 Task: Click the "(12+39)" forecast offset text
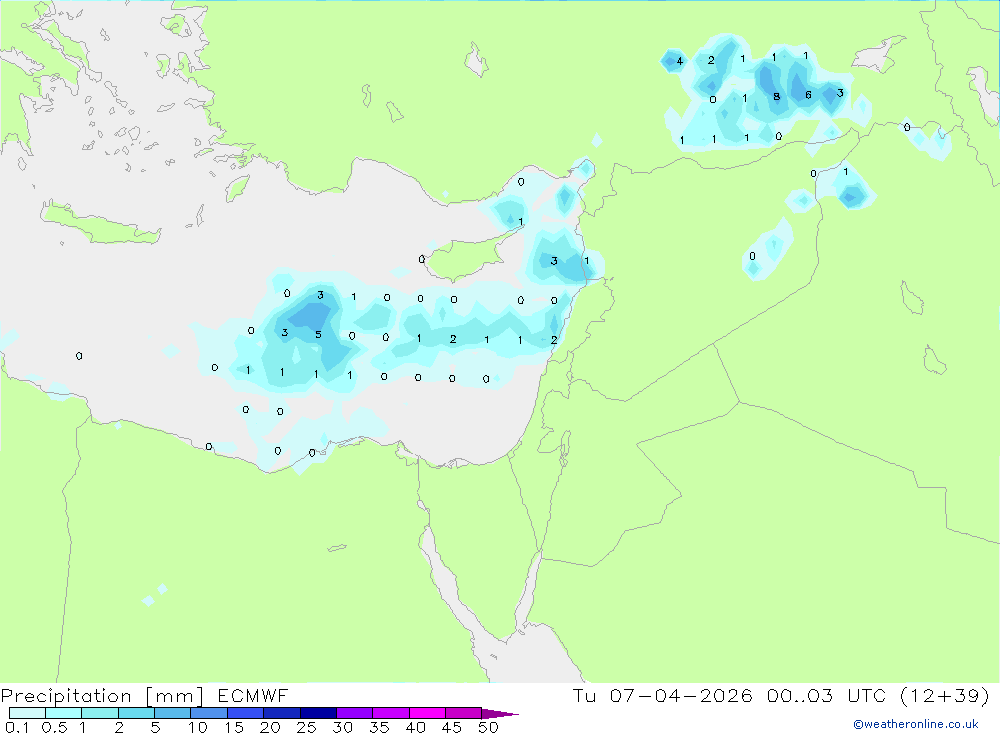click(945, 695)
